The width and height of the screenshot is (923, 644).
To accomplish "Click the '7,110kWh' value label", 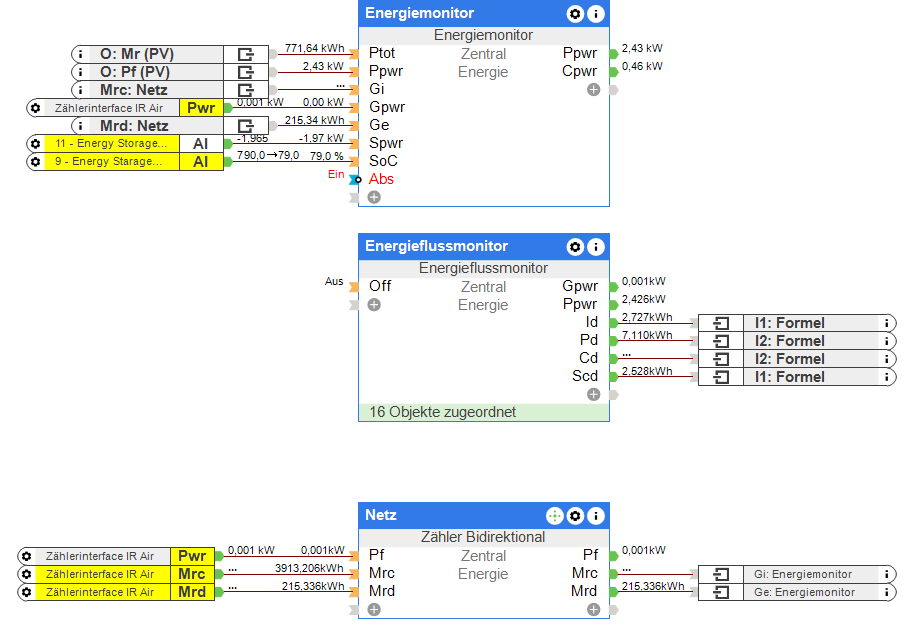I will tap(648, 336).
